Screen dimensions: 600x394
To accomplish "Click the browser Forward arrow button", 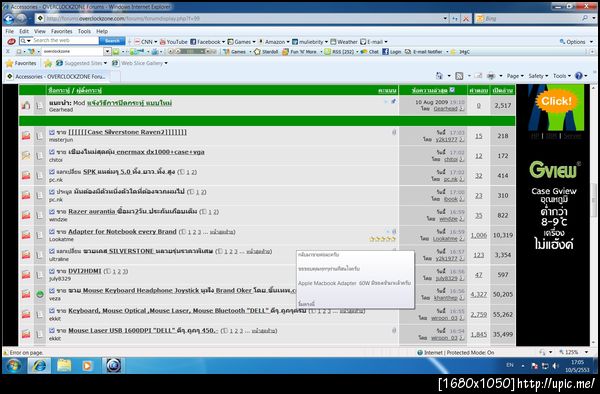I will (x=22, y=19).
